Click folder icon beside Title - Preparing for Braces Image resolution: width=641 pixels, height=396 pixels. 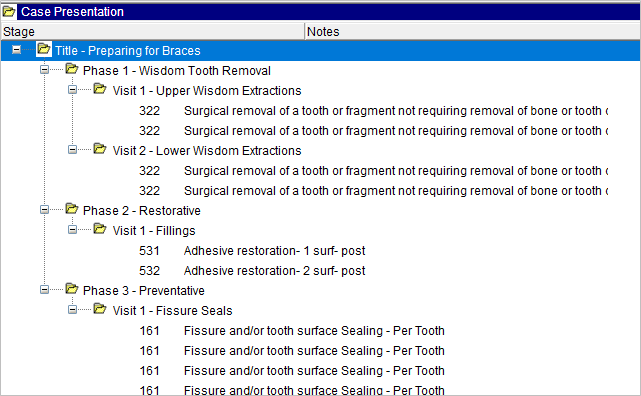43,49
